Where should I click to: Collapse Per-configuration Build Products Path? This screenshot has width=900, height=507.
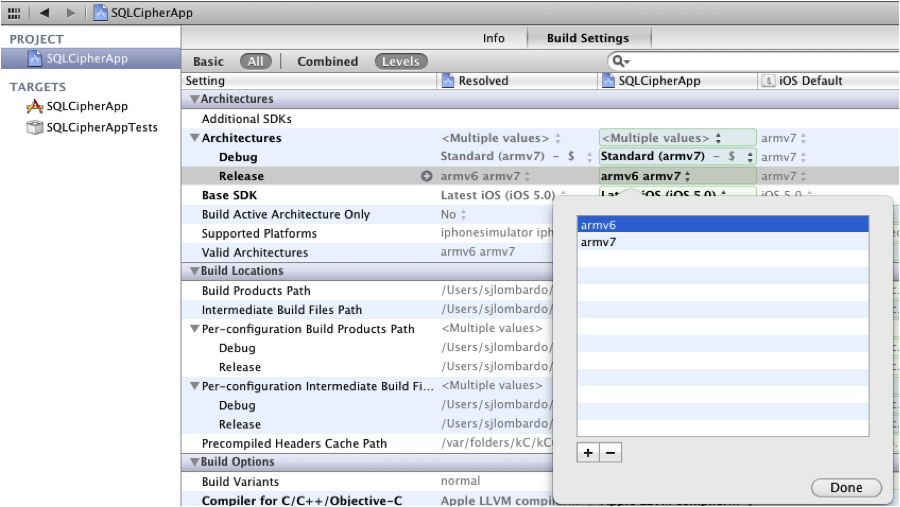pos(195,329)
